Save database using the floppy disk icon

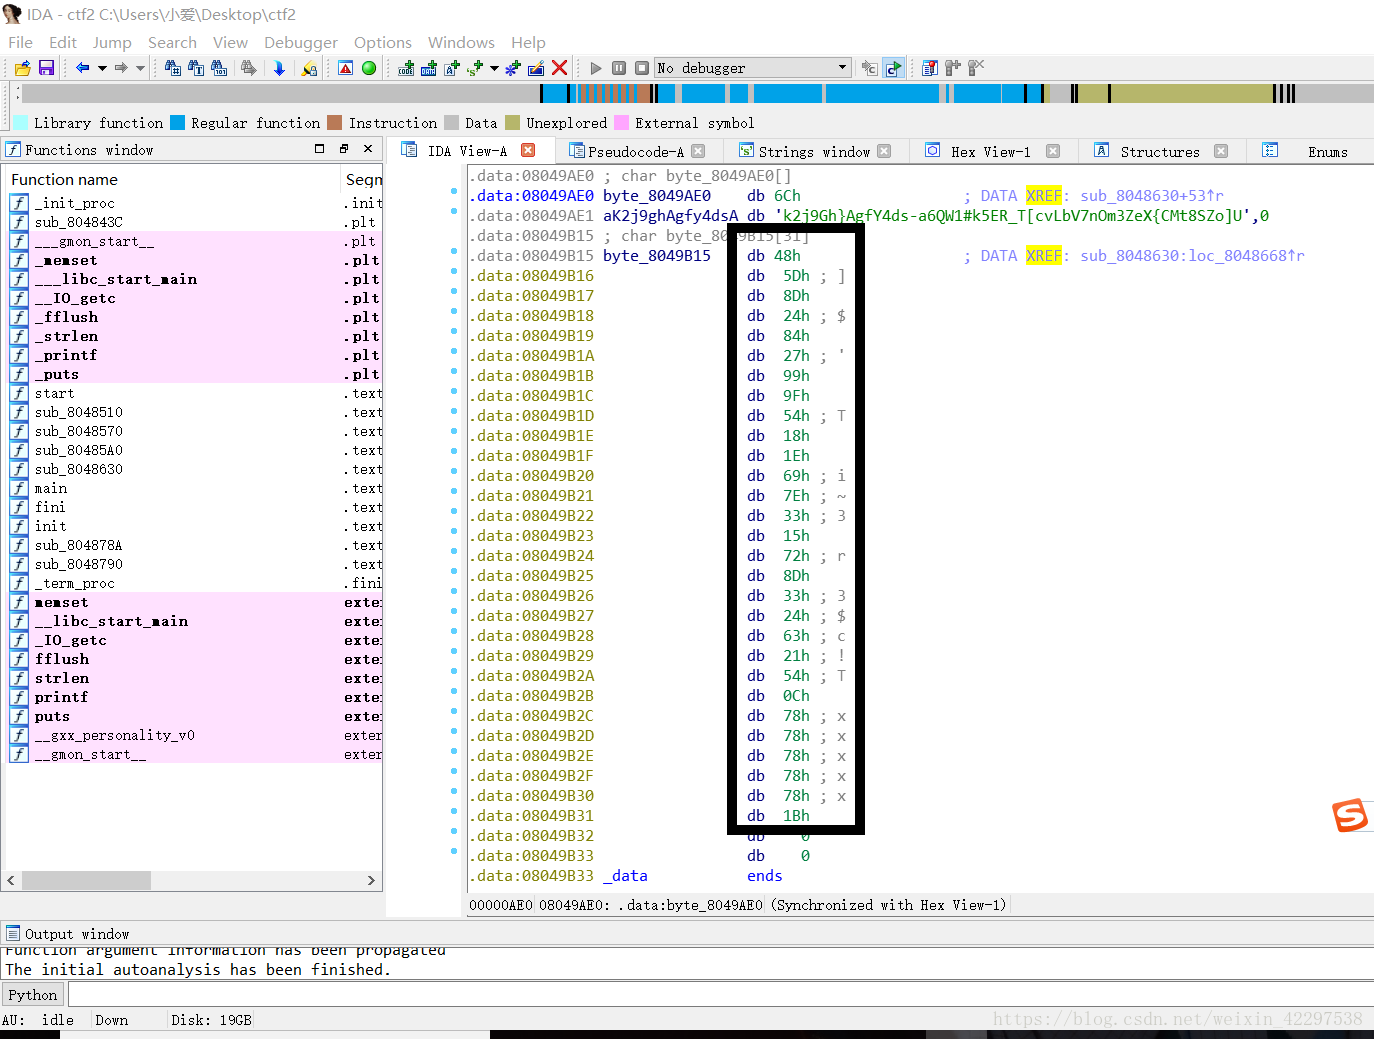(x=46, y=68)
